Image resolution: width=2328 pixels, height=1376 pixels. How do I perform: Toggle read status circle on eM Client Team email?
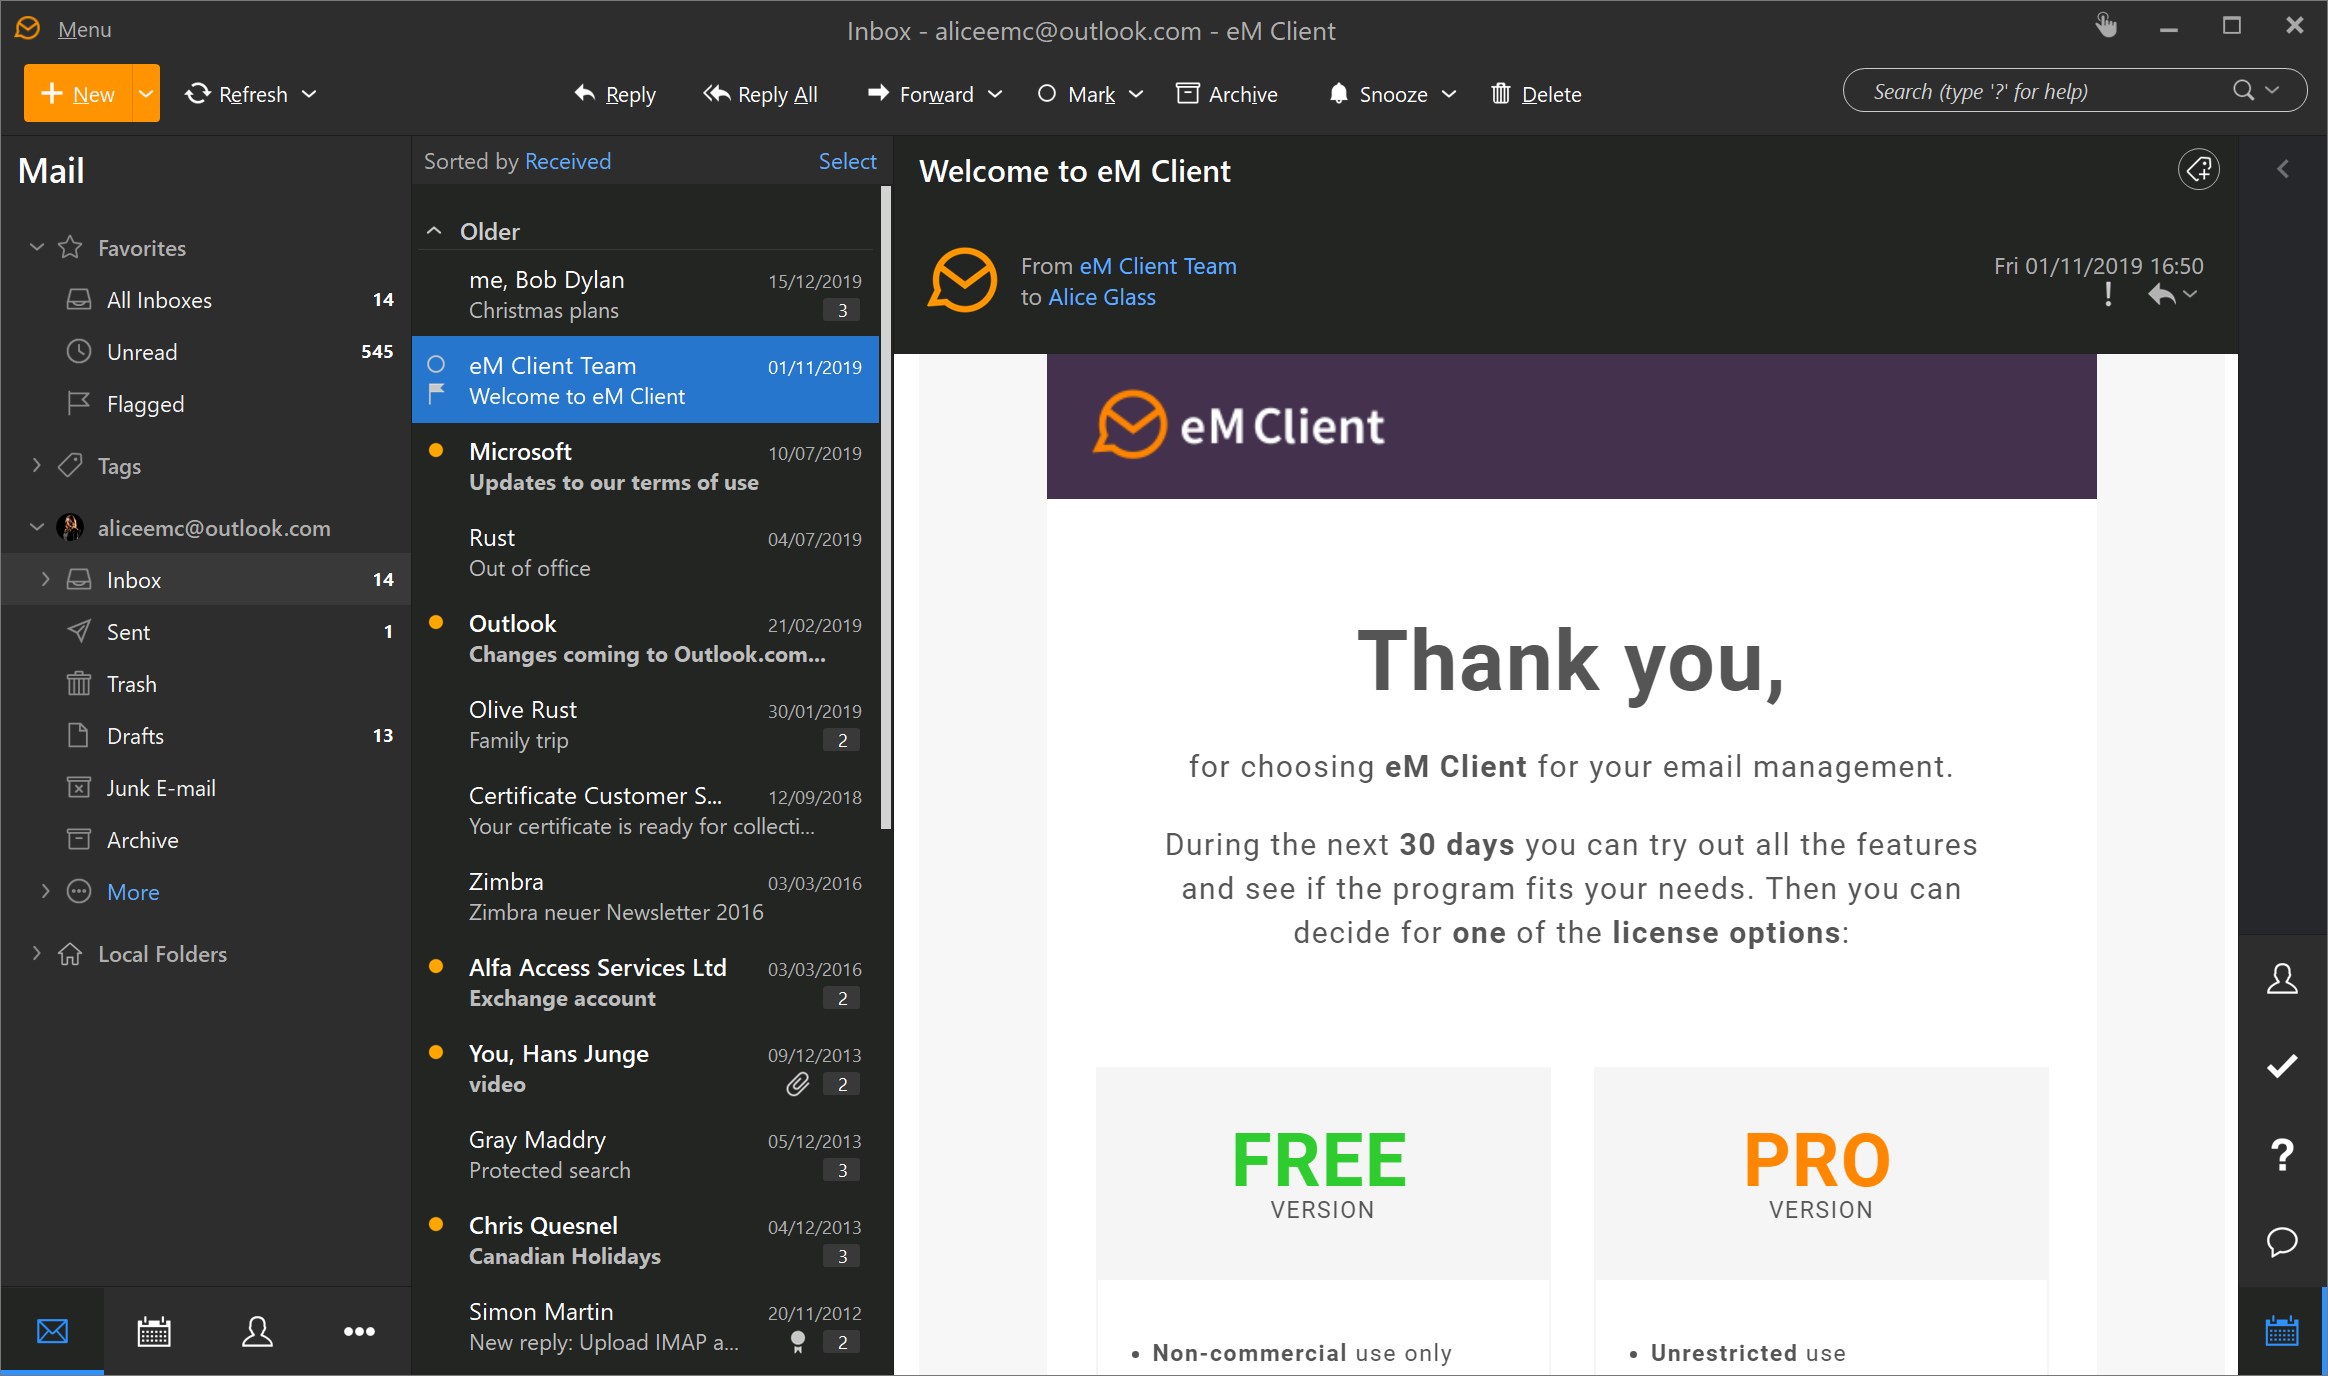(436, 365)
